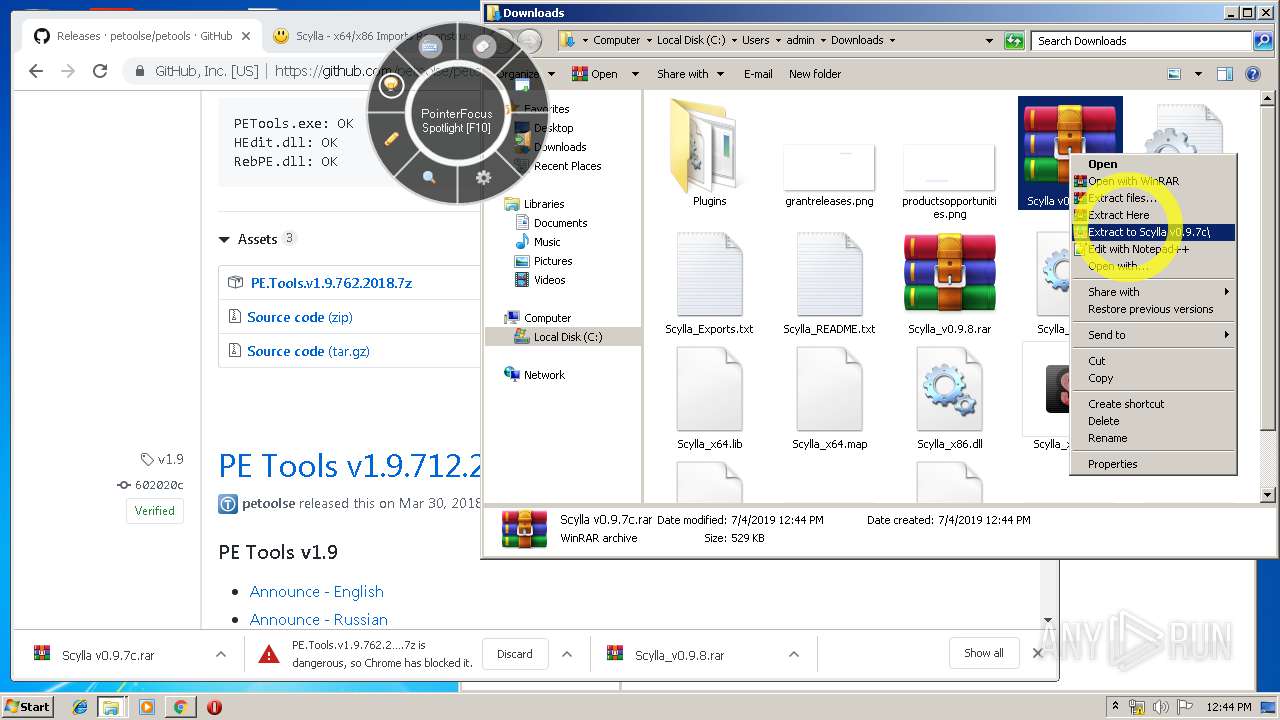1280x720 pixels.
Task: Click the PointerFocus keyboard icon in radial menu
Action: coord(430,47)
